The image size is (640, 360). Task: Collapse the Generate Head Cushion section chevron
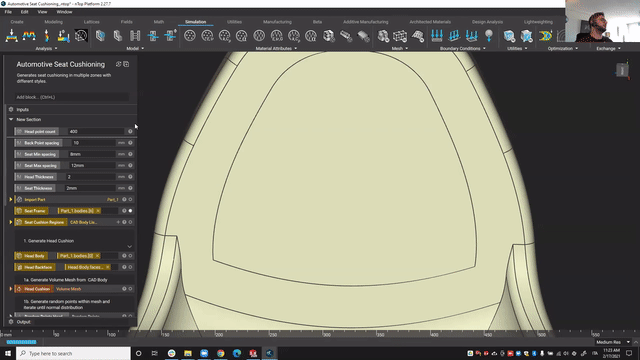[129, 247]
